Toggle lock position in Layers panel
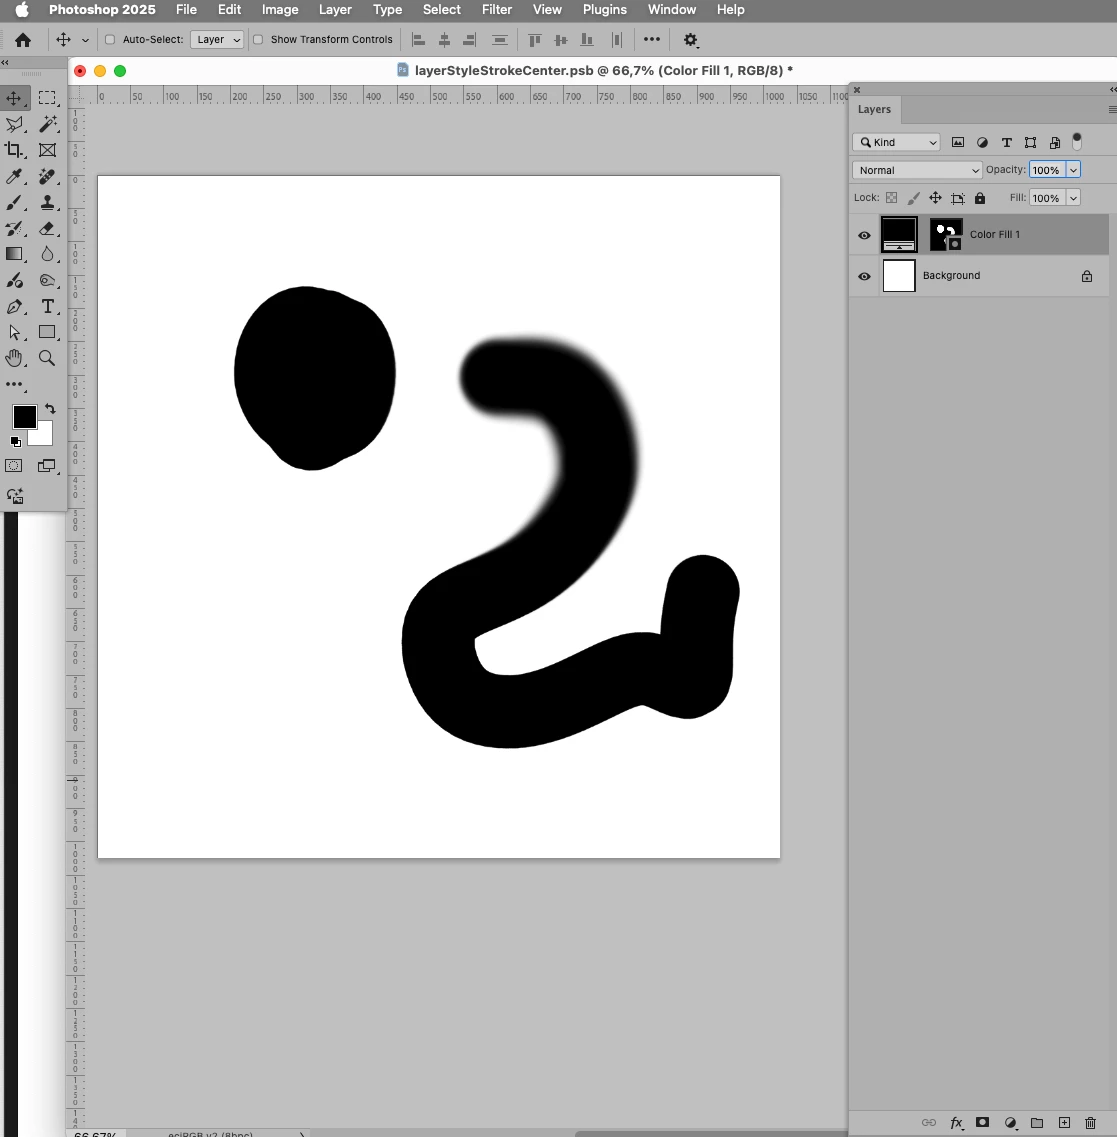The image size is (1117, 1137). point(936,198)
